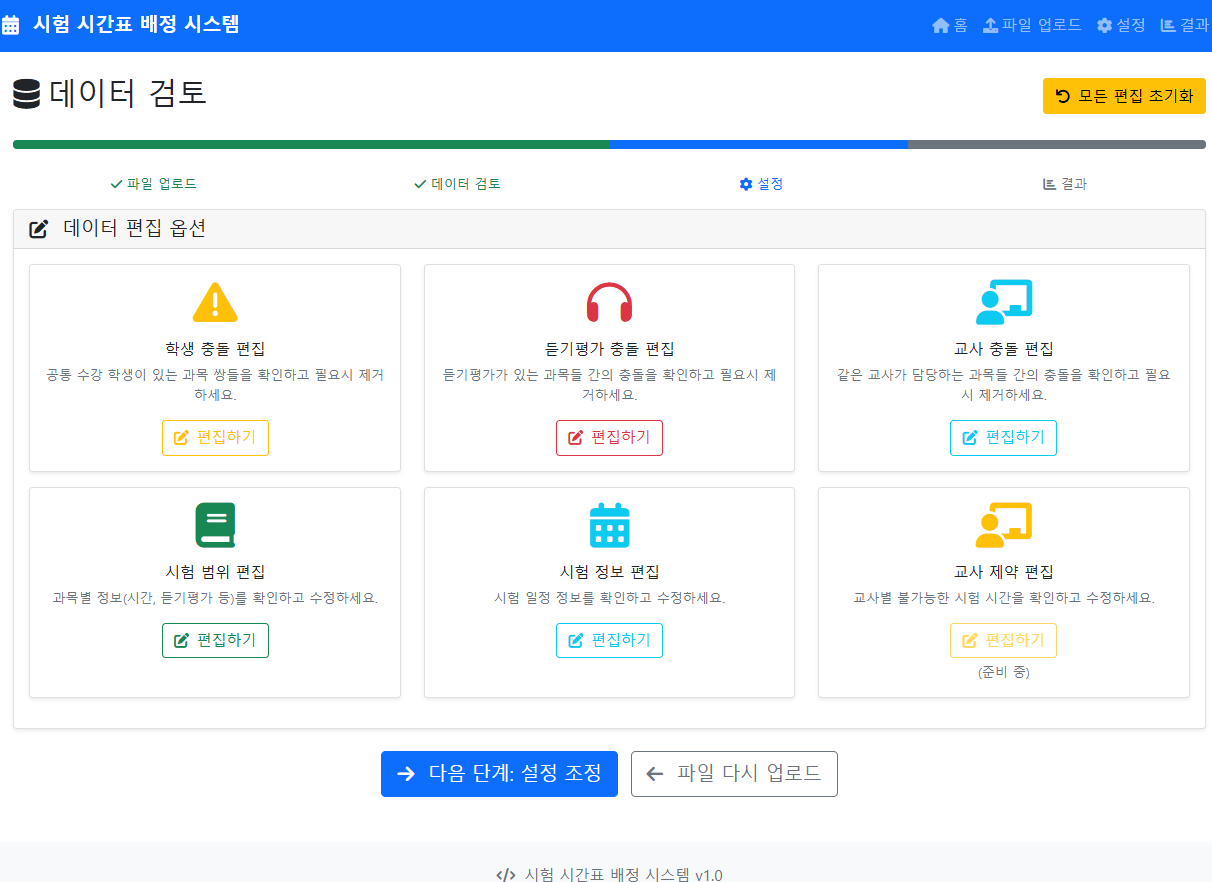Click 모든 편집 초기화 button
Screen dimensions: 1212x882
click(x=1124, y=96)
